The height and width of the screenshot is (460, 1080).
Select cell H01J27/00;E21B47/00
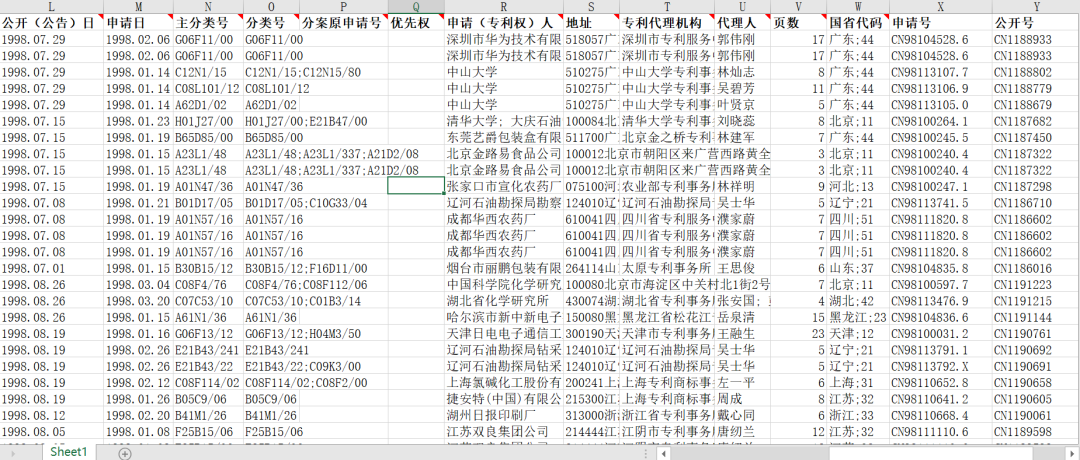[306, 121]
